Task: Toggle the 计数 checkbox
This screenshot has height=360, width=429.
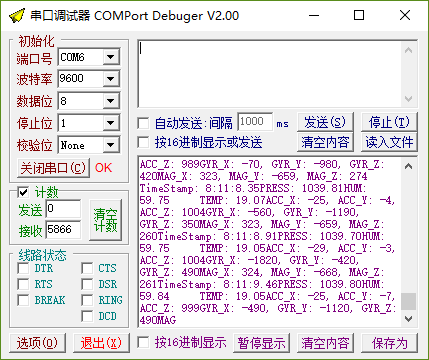Action: (x=24, y=192)
